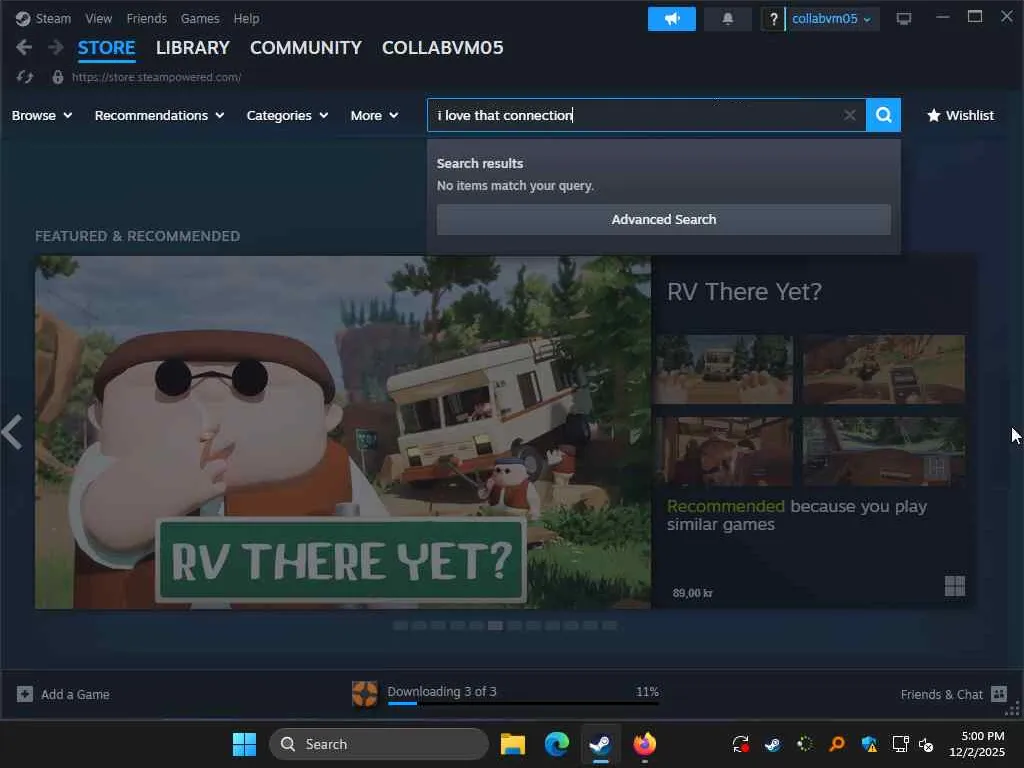This screenshot has width=1024, height=768.
Task: Open Microsoft Edge from the taskbar
Action: (x=556, y=744)
